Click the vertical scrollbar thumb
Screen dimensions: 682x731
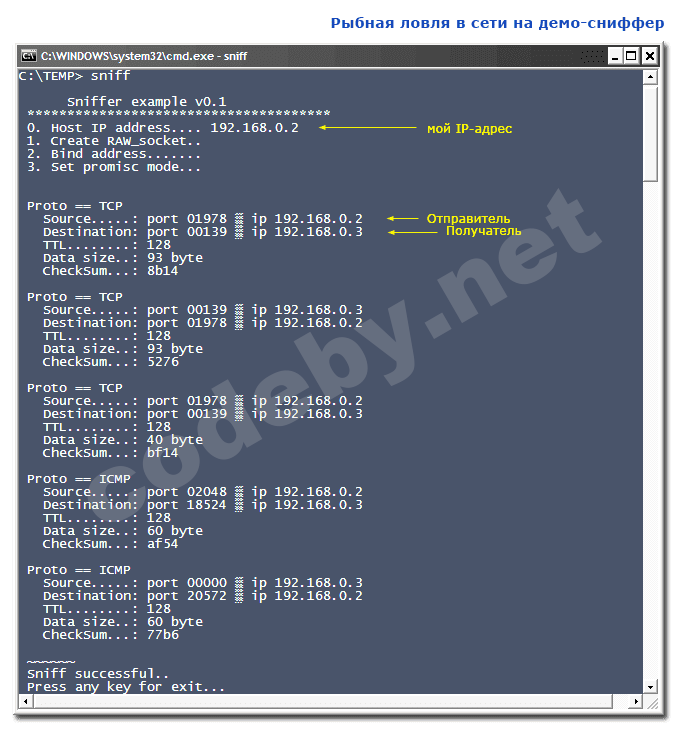[x=650, y=133]
